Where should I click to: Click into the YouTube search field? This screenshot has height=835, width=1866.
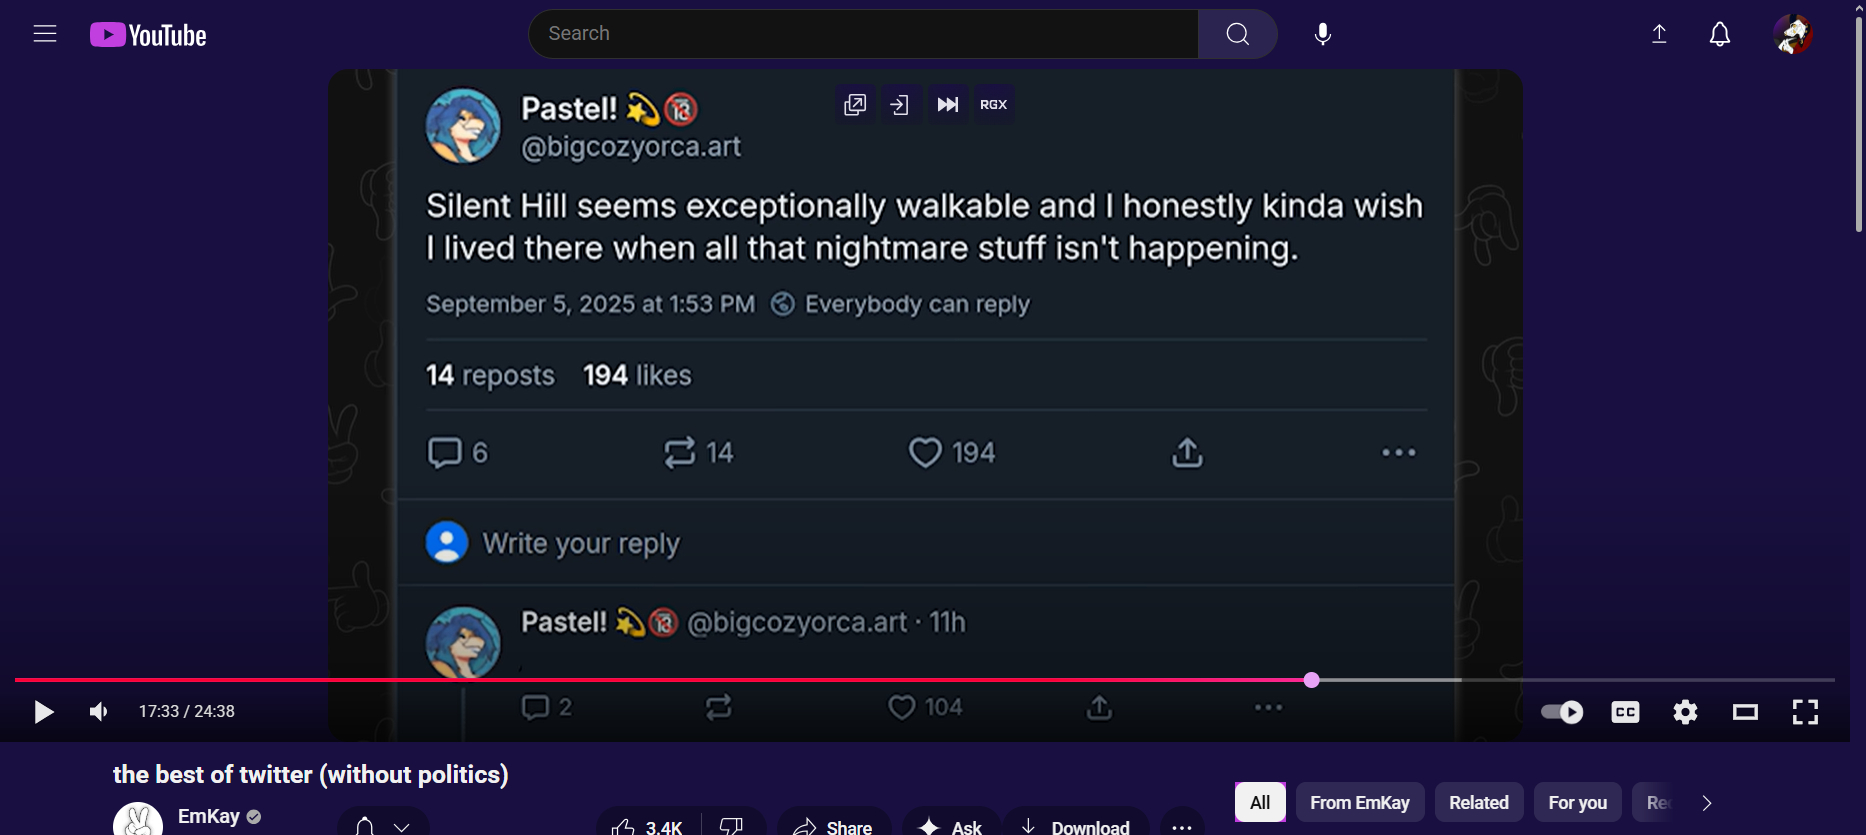coord(864,34)
